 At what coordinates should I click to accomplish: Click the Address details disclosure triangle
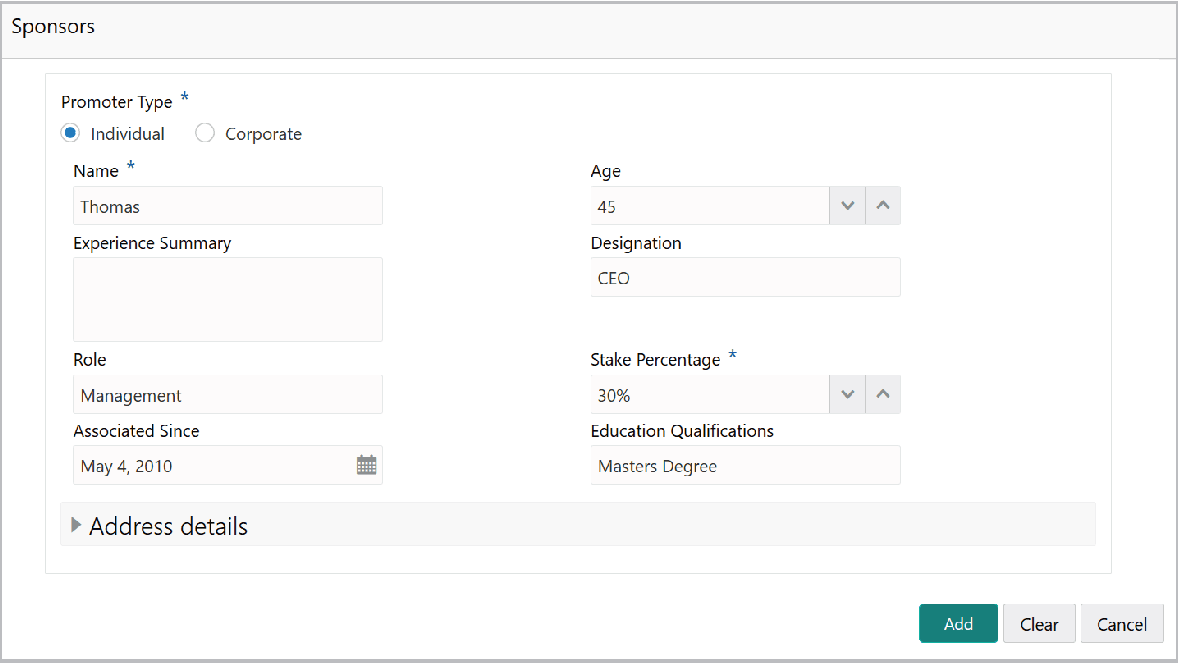click(x=76, y=524)
